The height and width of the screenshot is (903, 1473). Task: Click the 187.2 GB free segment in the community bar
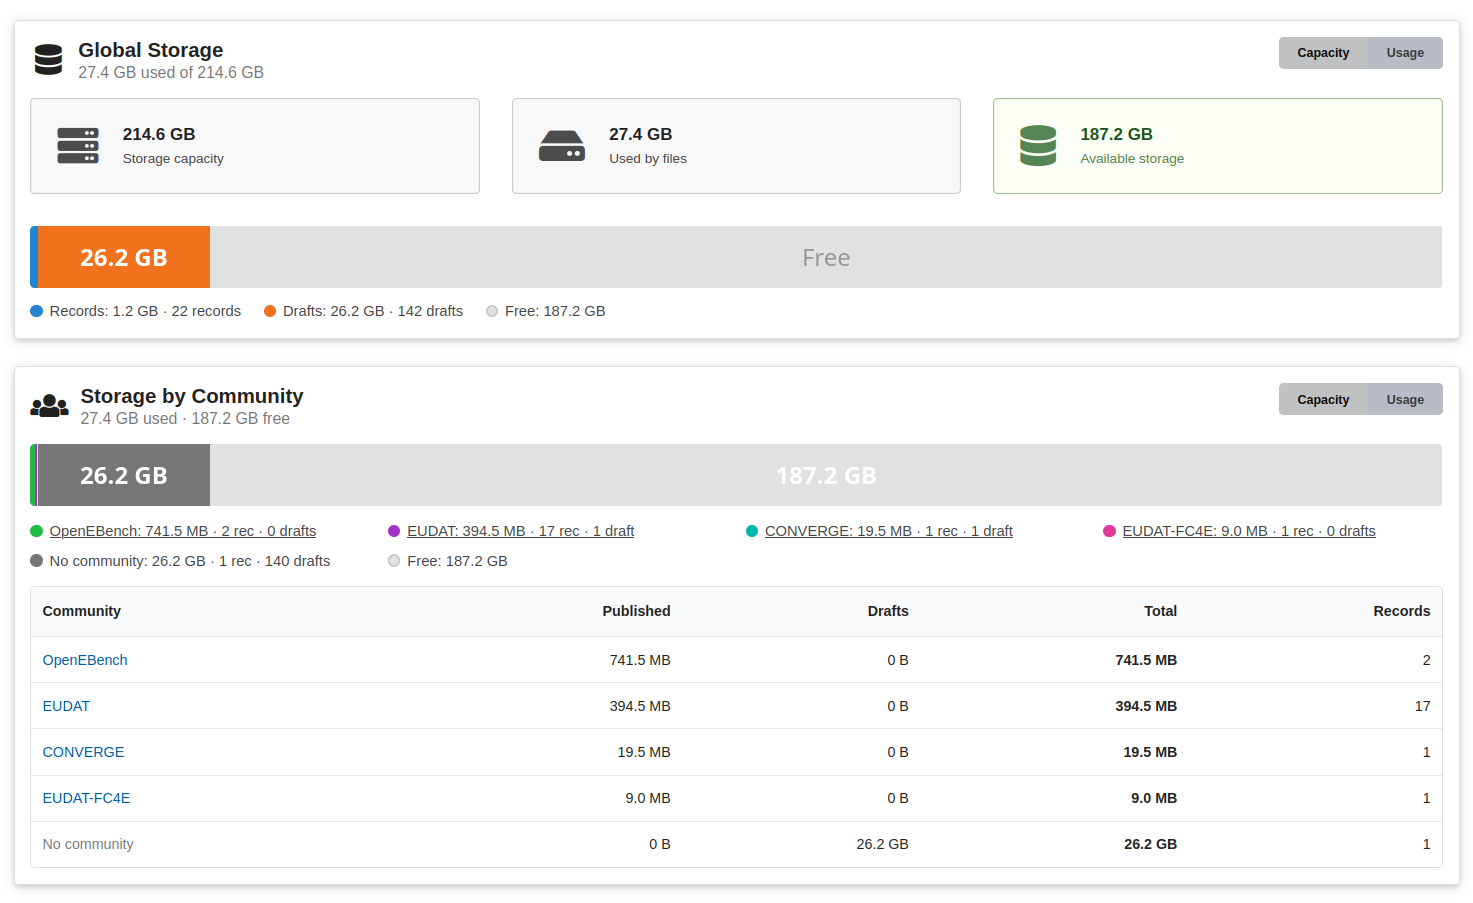[826, 475]
